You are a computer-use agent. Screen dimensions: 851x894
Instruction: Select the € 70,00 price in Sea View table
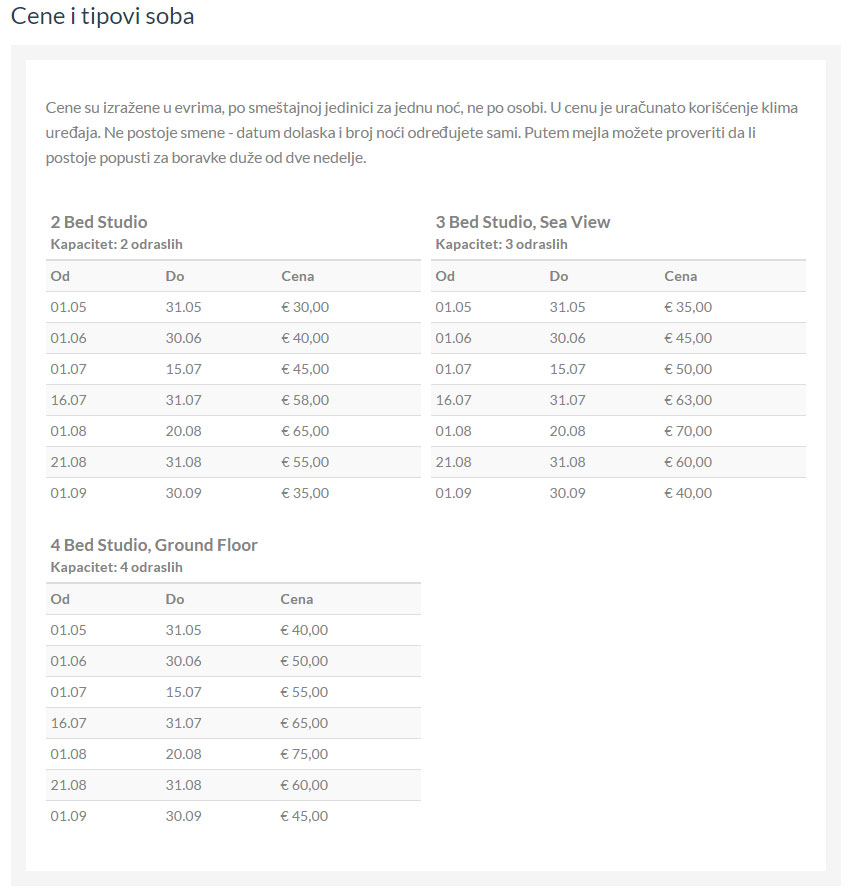coord(688,431)
